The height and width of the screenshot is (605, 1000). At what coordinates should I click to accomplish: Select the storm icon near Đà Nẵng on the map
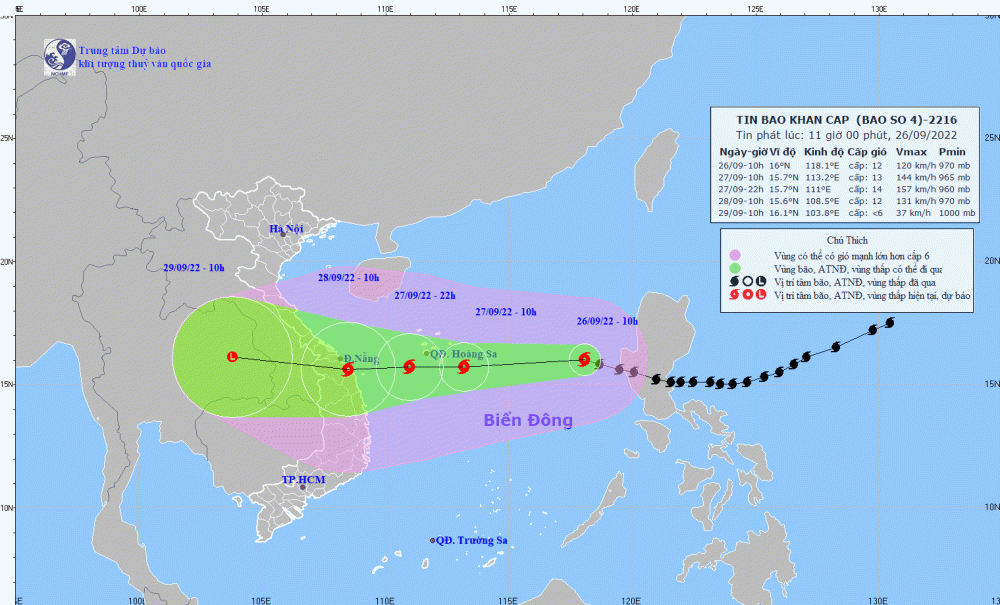[x=347, y=369]
